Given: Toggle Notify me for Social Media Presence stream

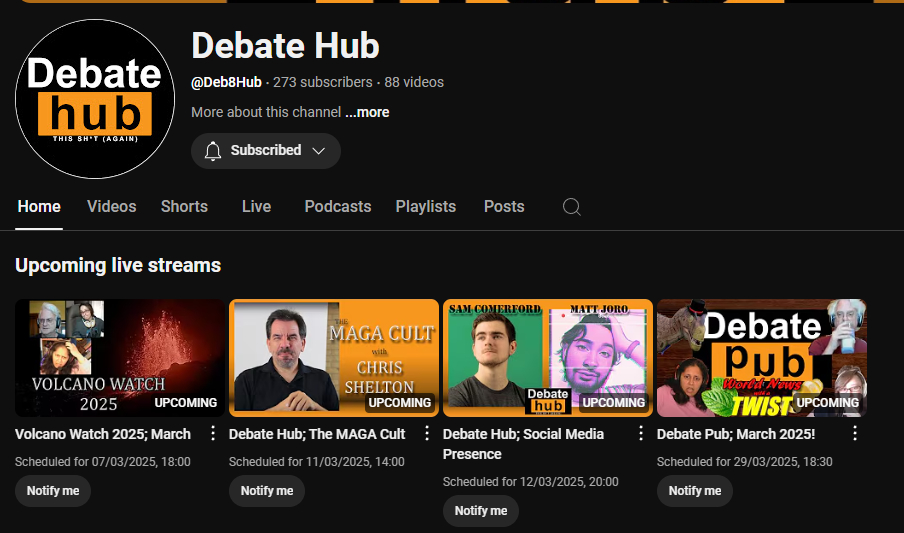Looking at the screenshot, I should pyautogui.click(x=481, y=511).
